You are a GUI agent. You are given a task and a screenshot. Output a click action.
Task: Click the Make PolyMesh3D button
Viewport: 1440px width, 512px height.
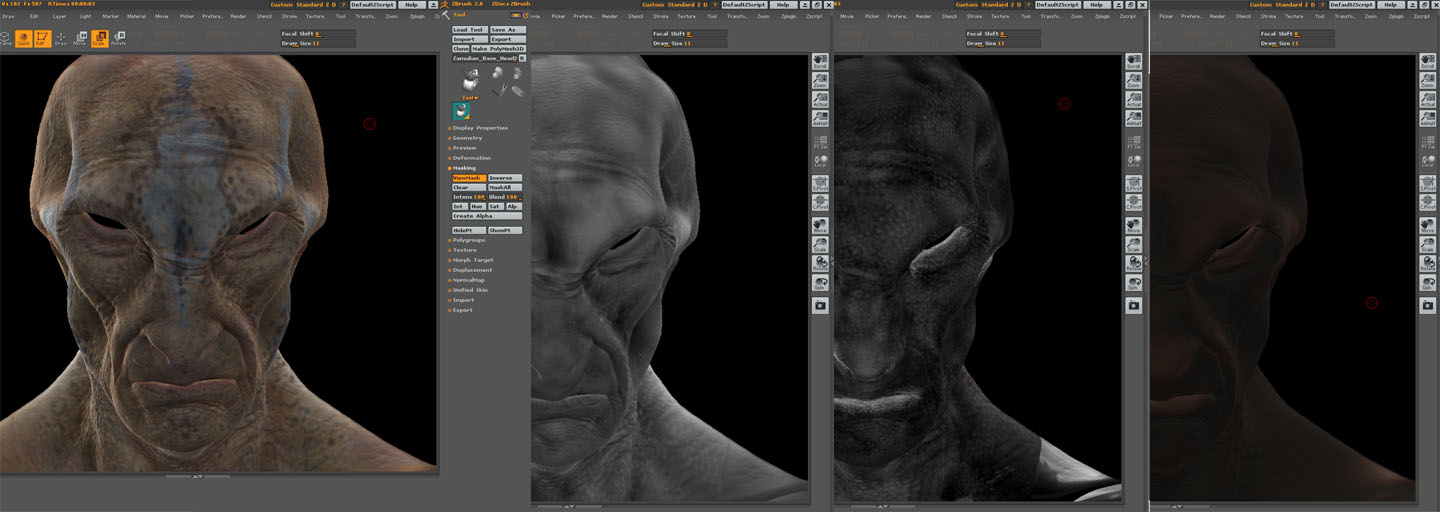pyautogui.click(x=498, y=49)
